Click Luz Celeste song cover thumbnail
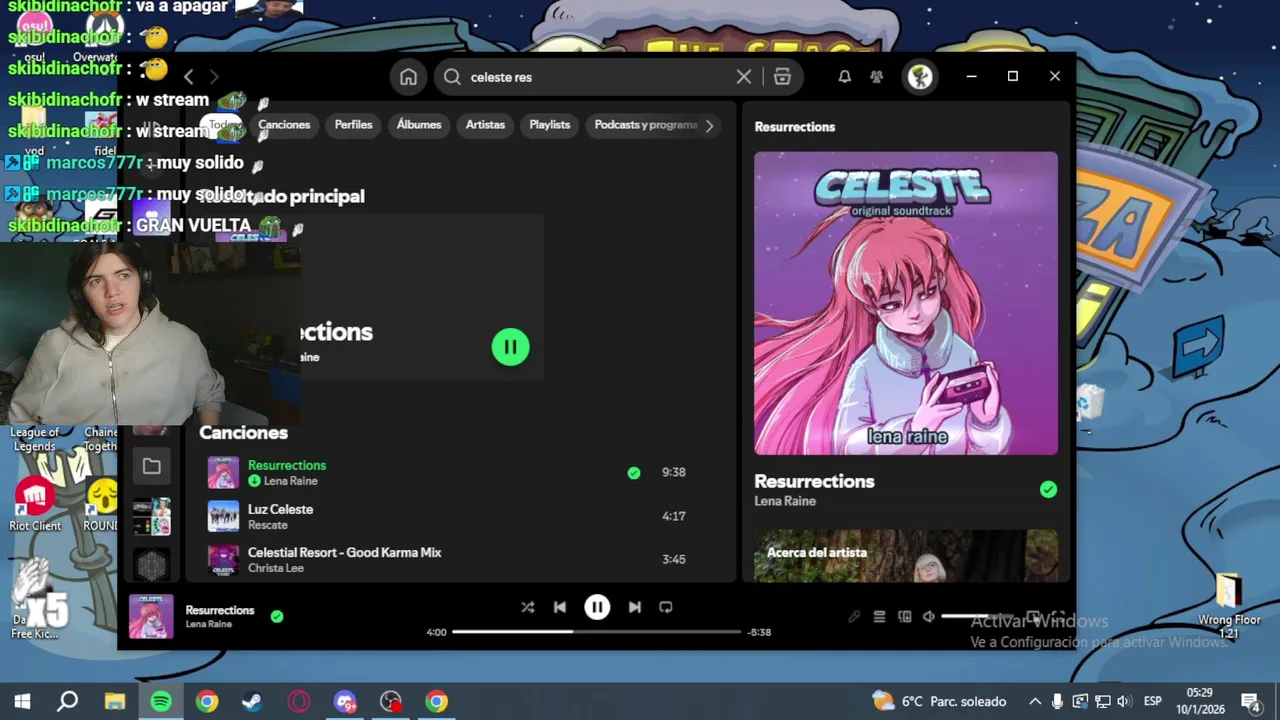 point(223,516)
